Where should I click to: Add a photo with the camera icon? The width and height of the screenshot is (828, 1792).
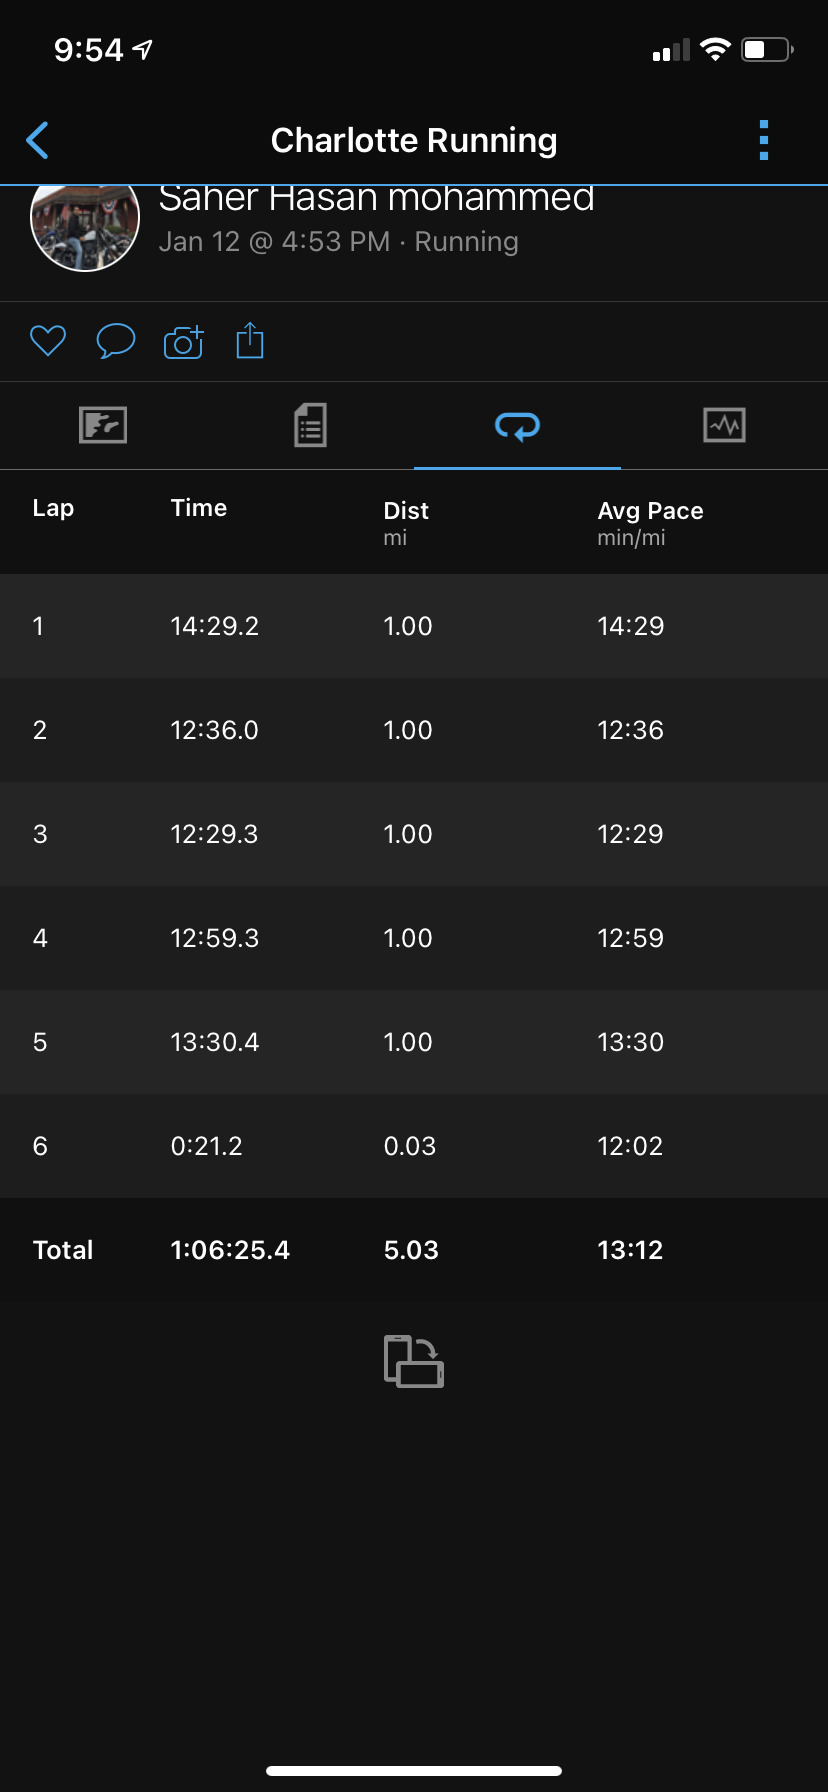point(183,341)
